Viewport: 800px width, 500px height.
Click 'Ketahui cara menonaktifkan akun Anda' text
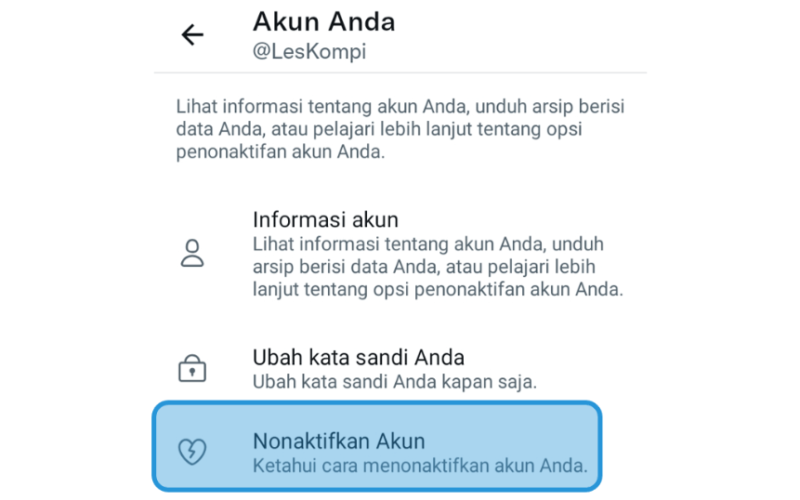(x=420, y=466)
